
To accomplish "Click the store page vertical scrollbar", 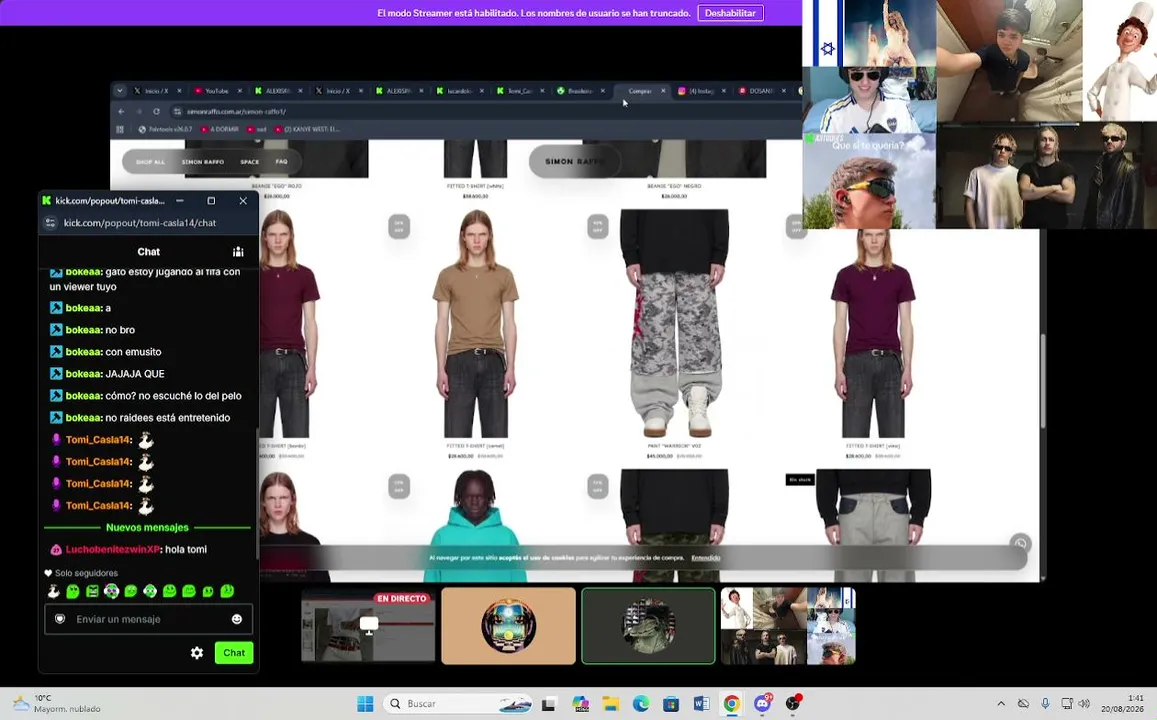I will (1043, 380).
